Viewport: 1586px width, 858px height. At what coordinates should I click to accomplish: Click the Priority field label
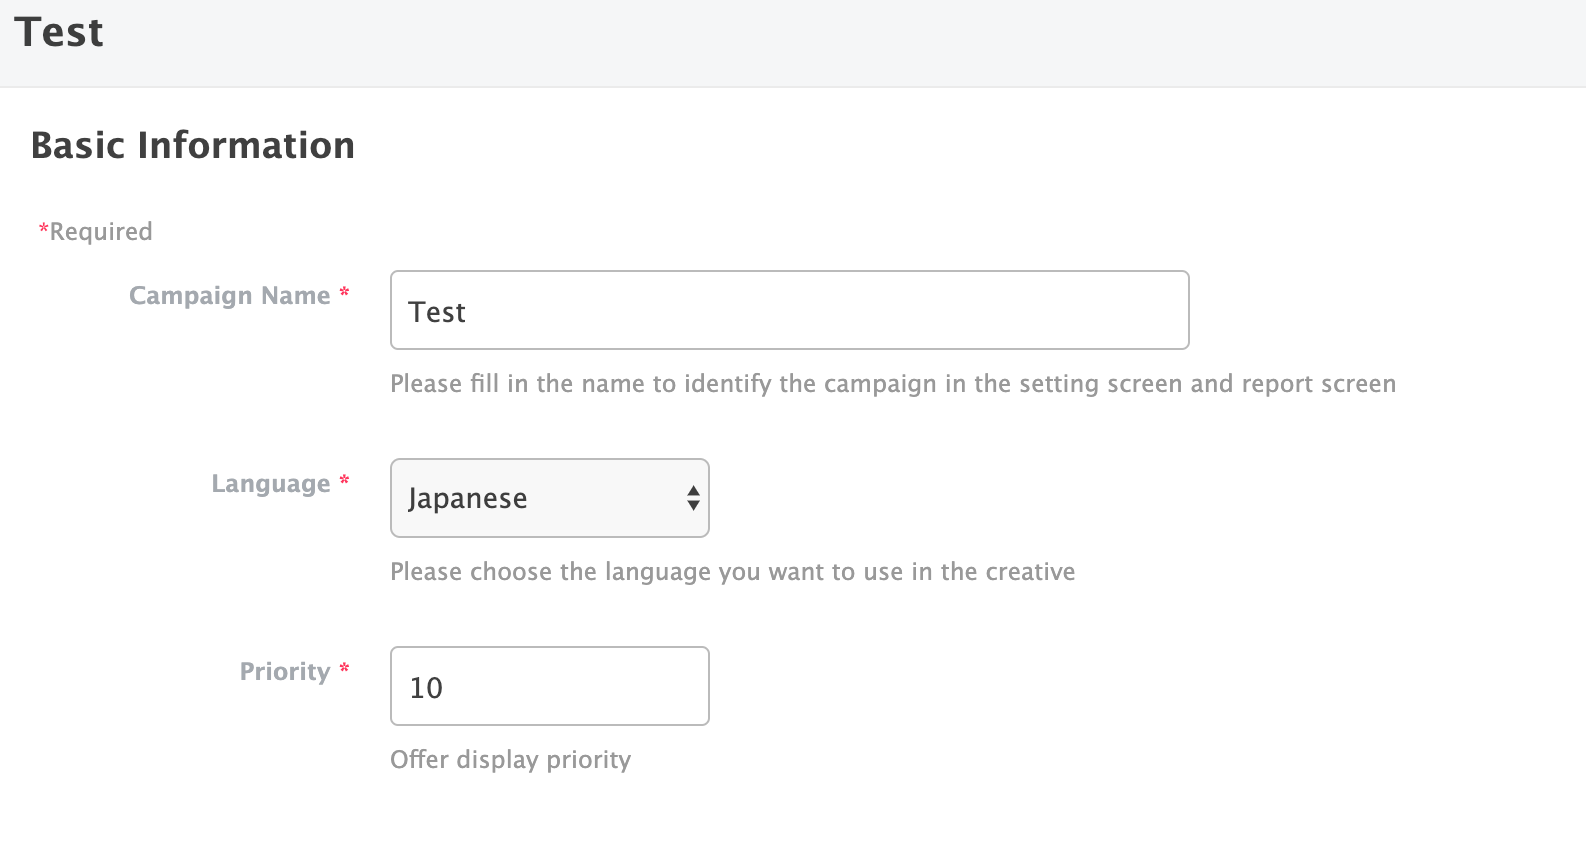pyautogui.click(x=284, y=672)
